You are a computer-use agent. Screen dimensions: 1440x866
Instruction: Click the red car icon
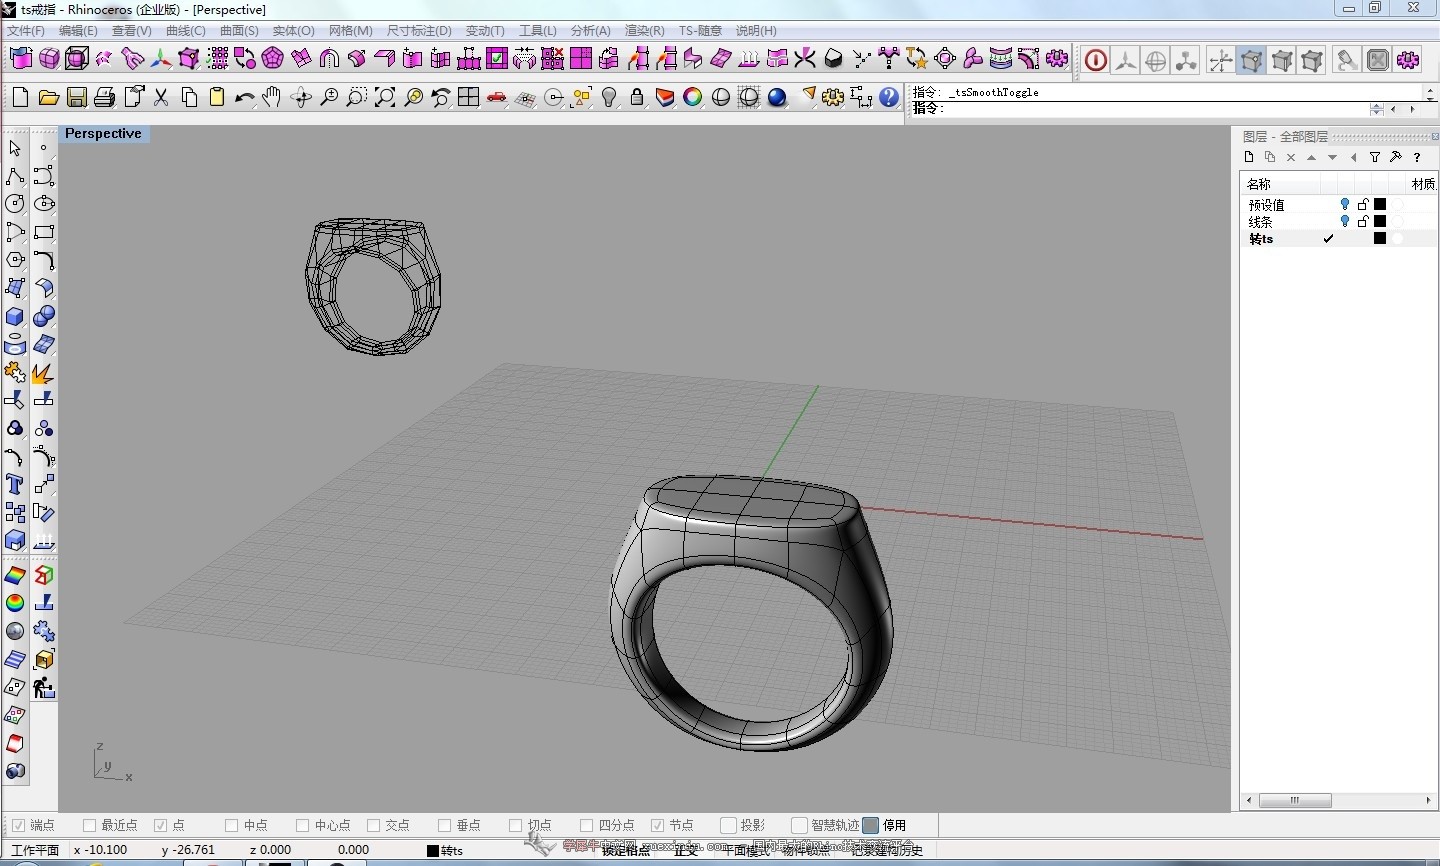click(x=496, y=97)
